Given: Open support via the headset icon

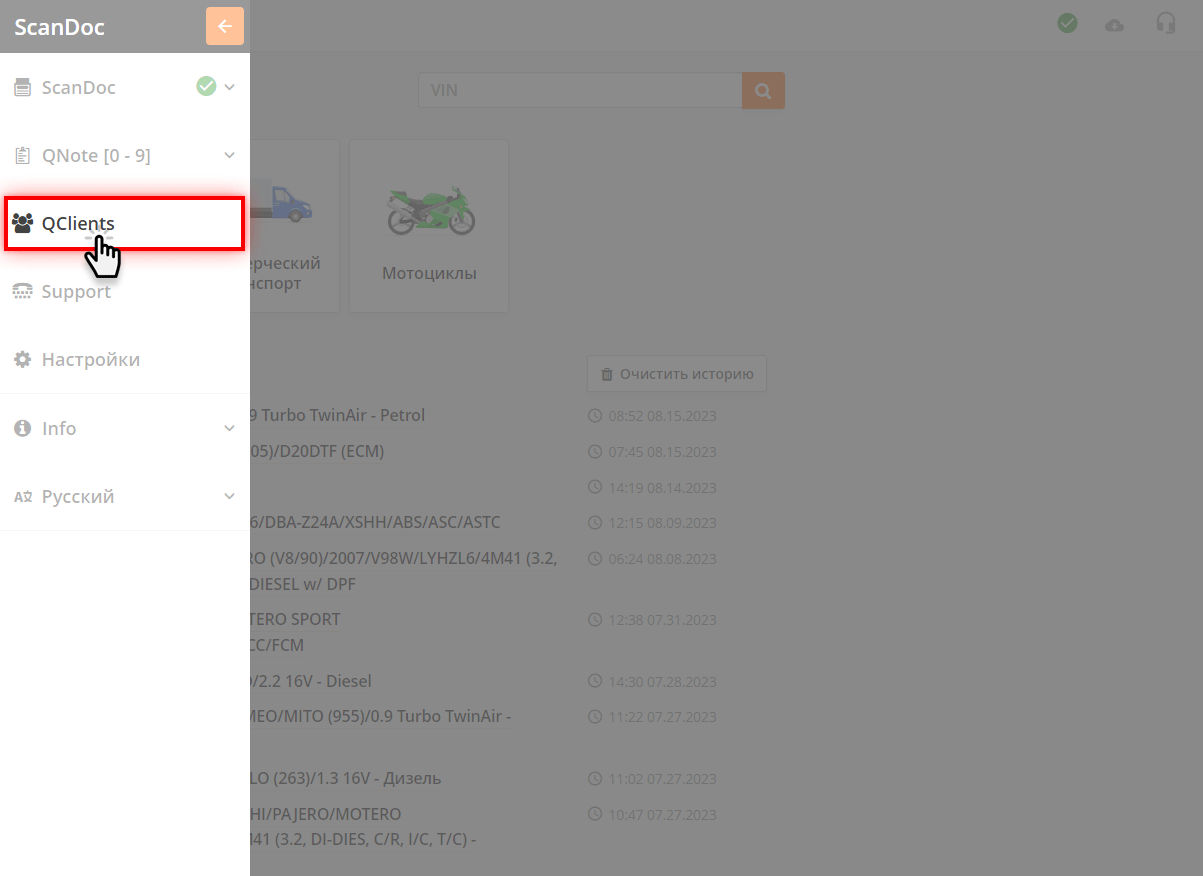Looking at the screenshot, I should click(x=1166, y=22).
